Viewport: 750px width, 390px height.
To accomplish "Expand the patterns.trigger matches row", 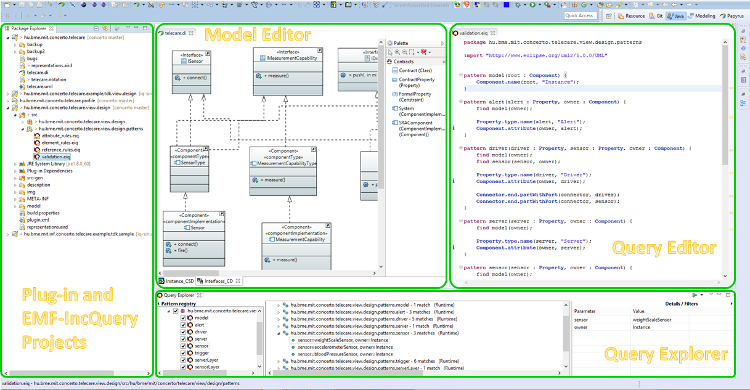I will [279, 361].
